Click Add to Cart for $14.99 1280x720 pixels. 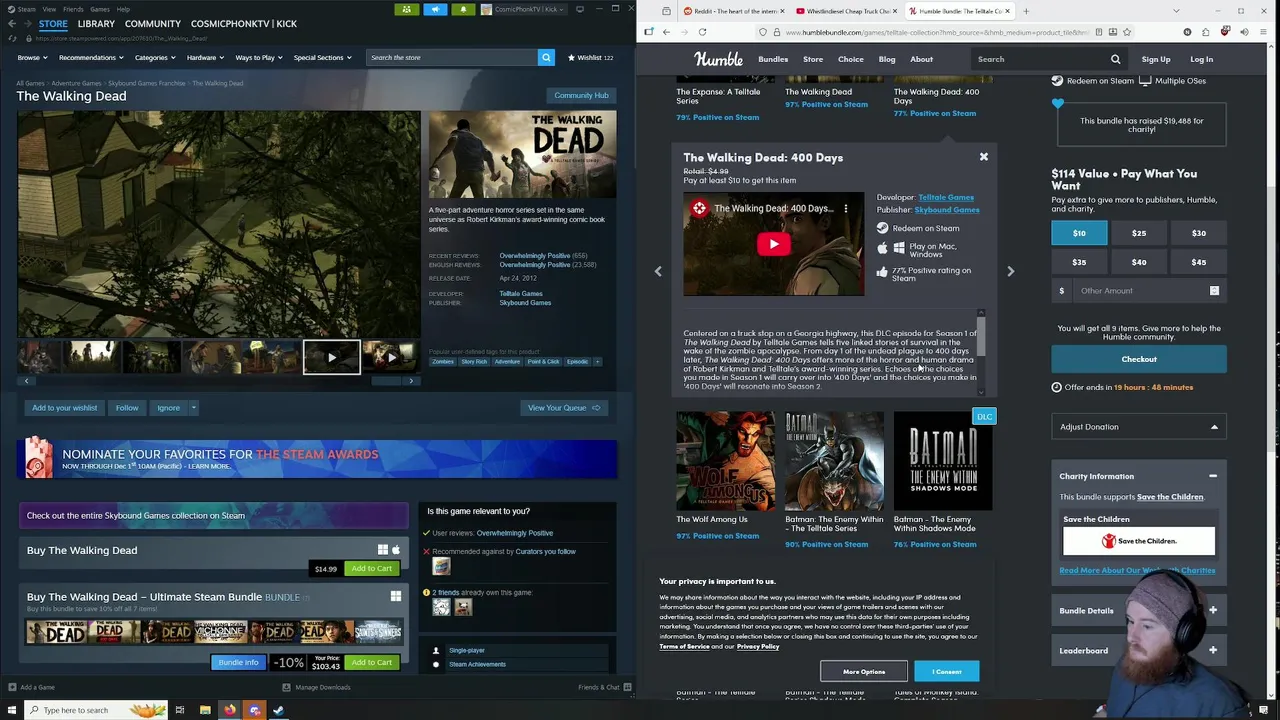point(371,568)
